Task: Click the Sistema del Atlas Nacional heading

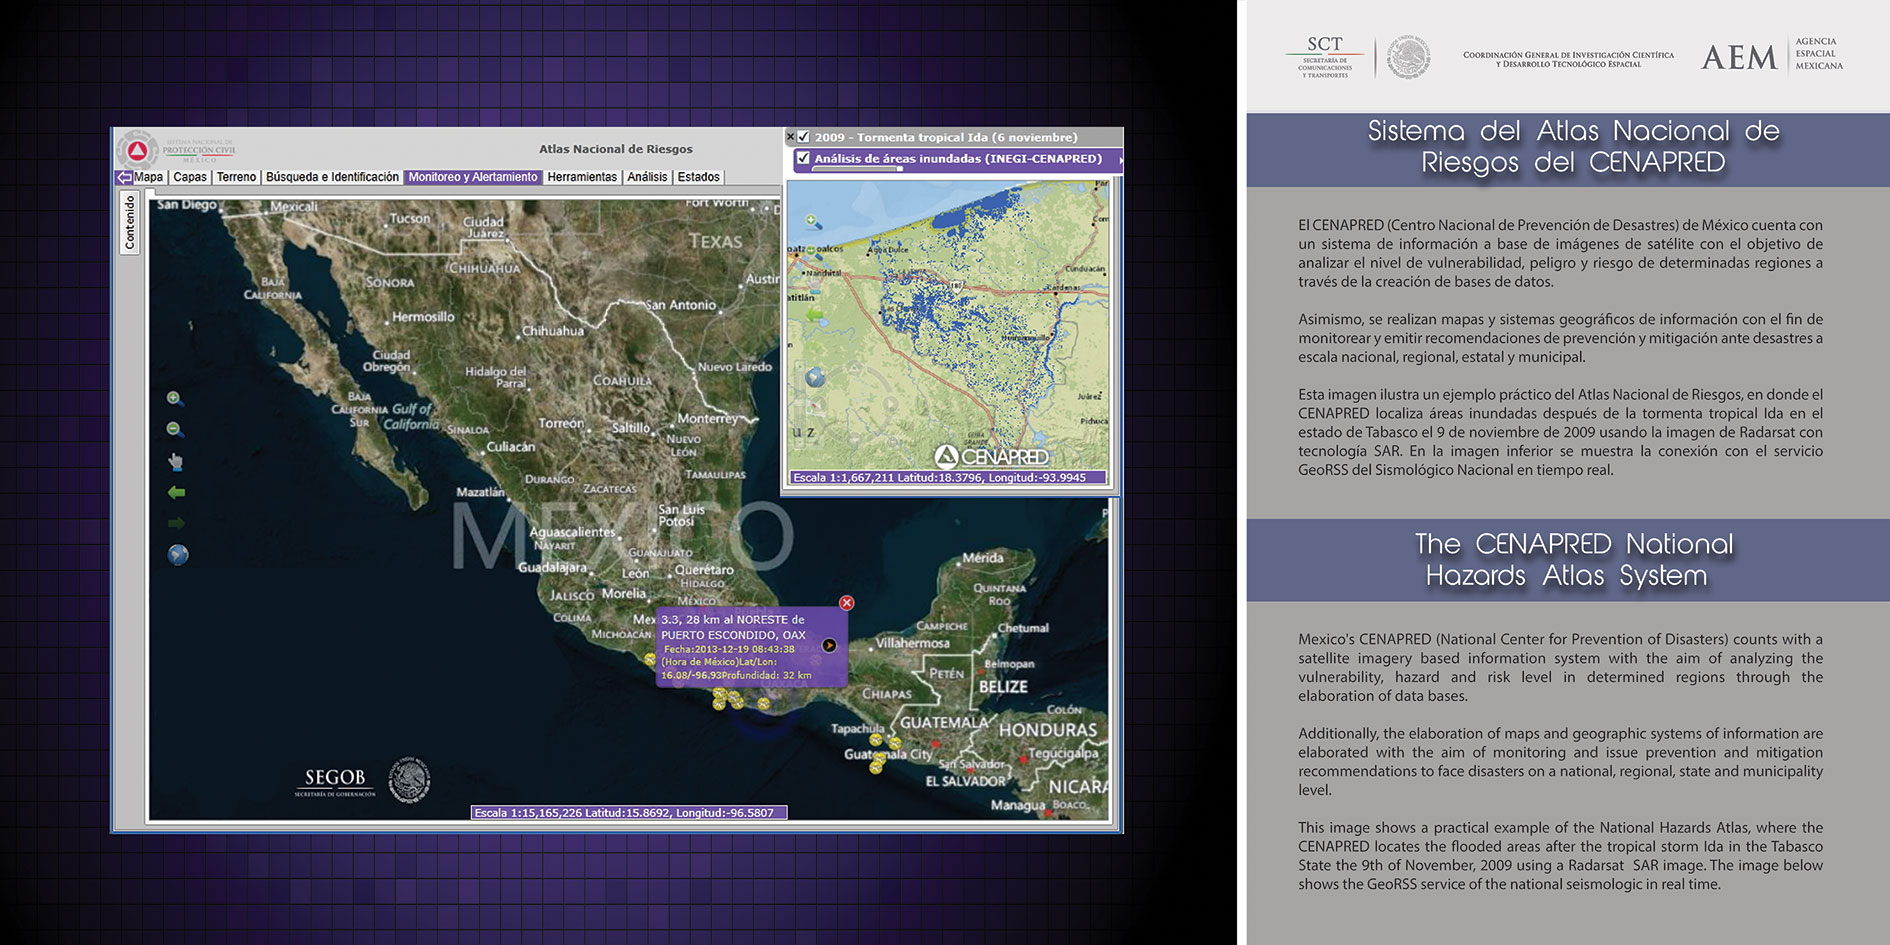Action: tap(1573, 147)
